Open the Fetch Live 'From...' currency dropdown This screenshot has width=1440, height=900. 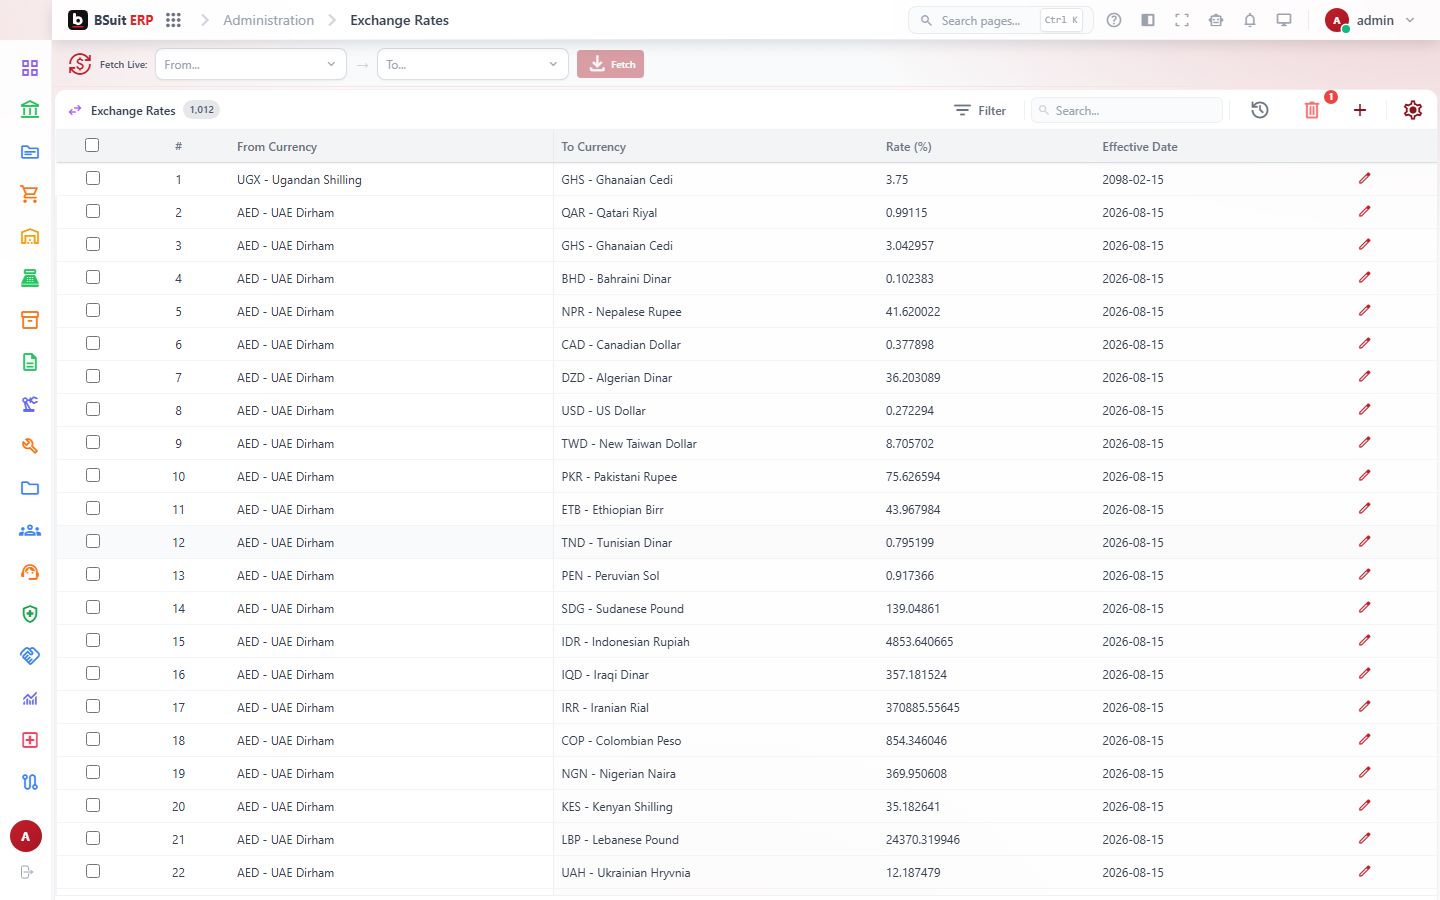tap(251, 64)
